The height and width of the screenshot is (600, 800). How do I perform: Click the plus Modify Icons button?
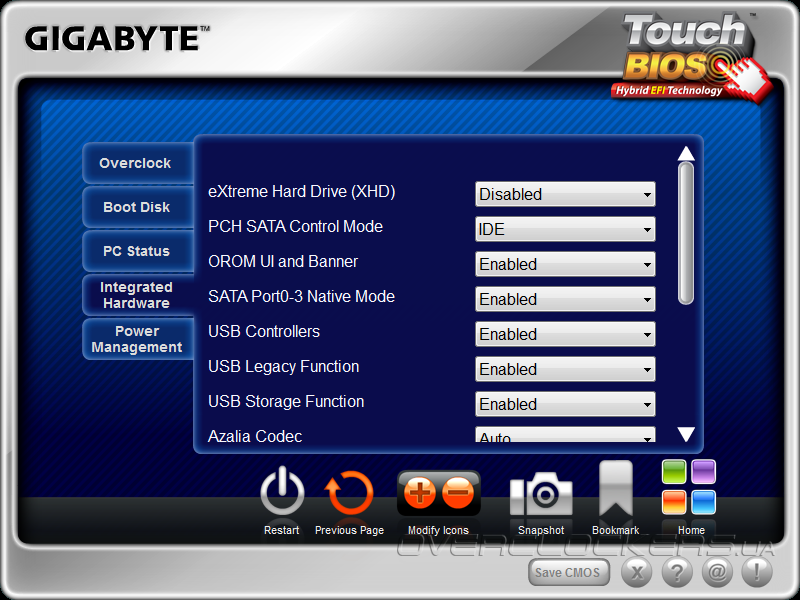click(x=419, y=493)
